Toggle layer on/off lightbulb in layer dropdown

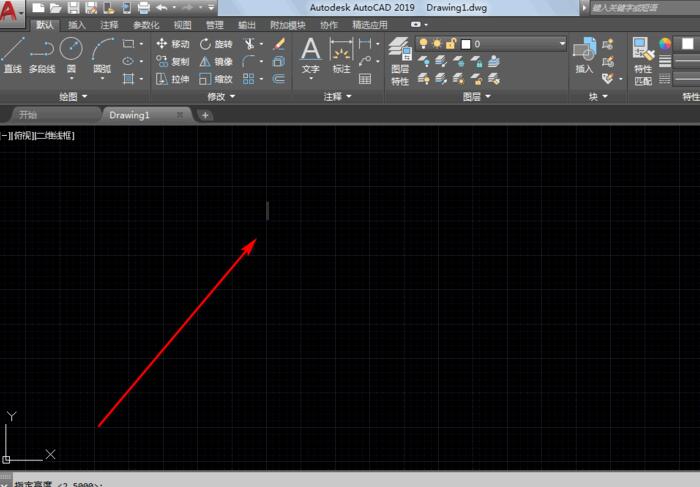[423, 43]
